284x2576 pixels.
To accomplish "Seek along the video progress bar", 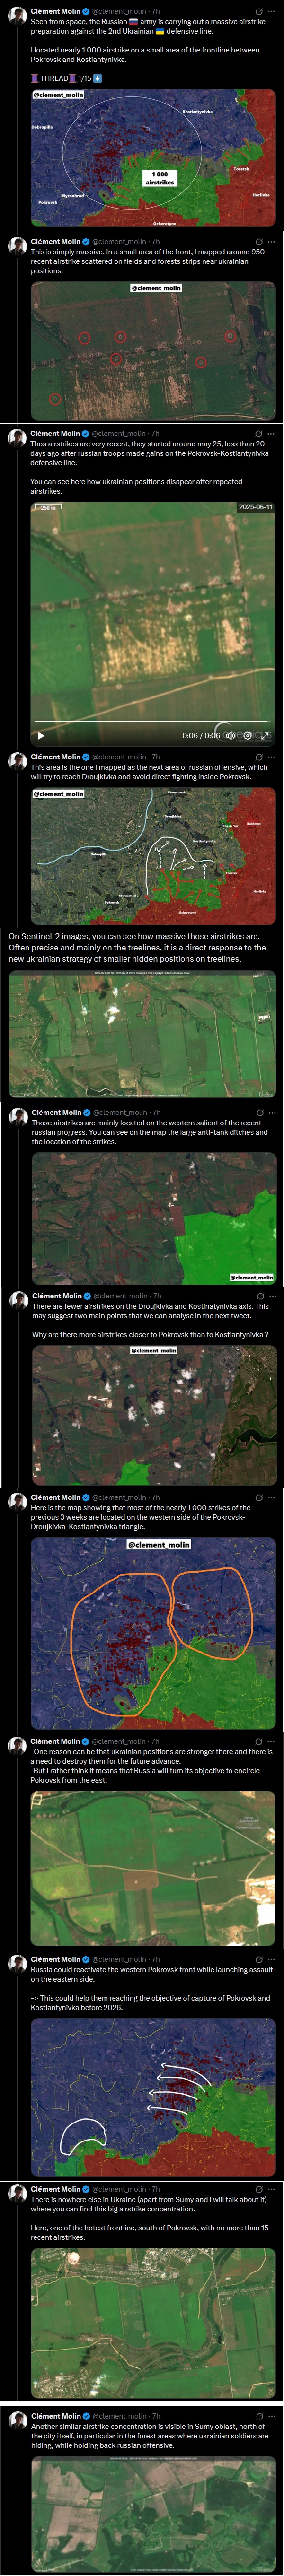I will 152,722.
